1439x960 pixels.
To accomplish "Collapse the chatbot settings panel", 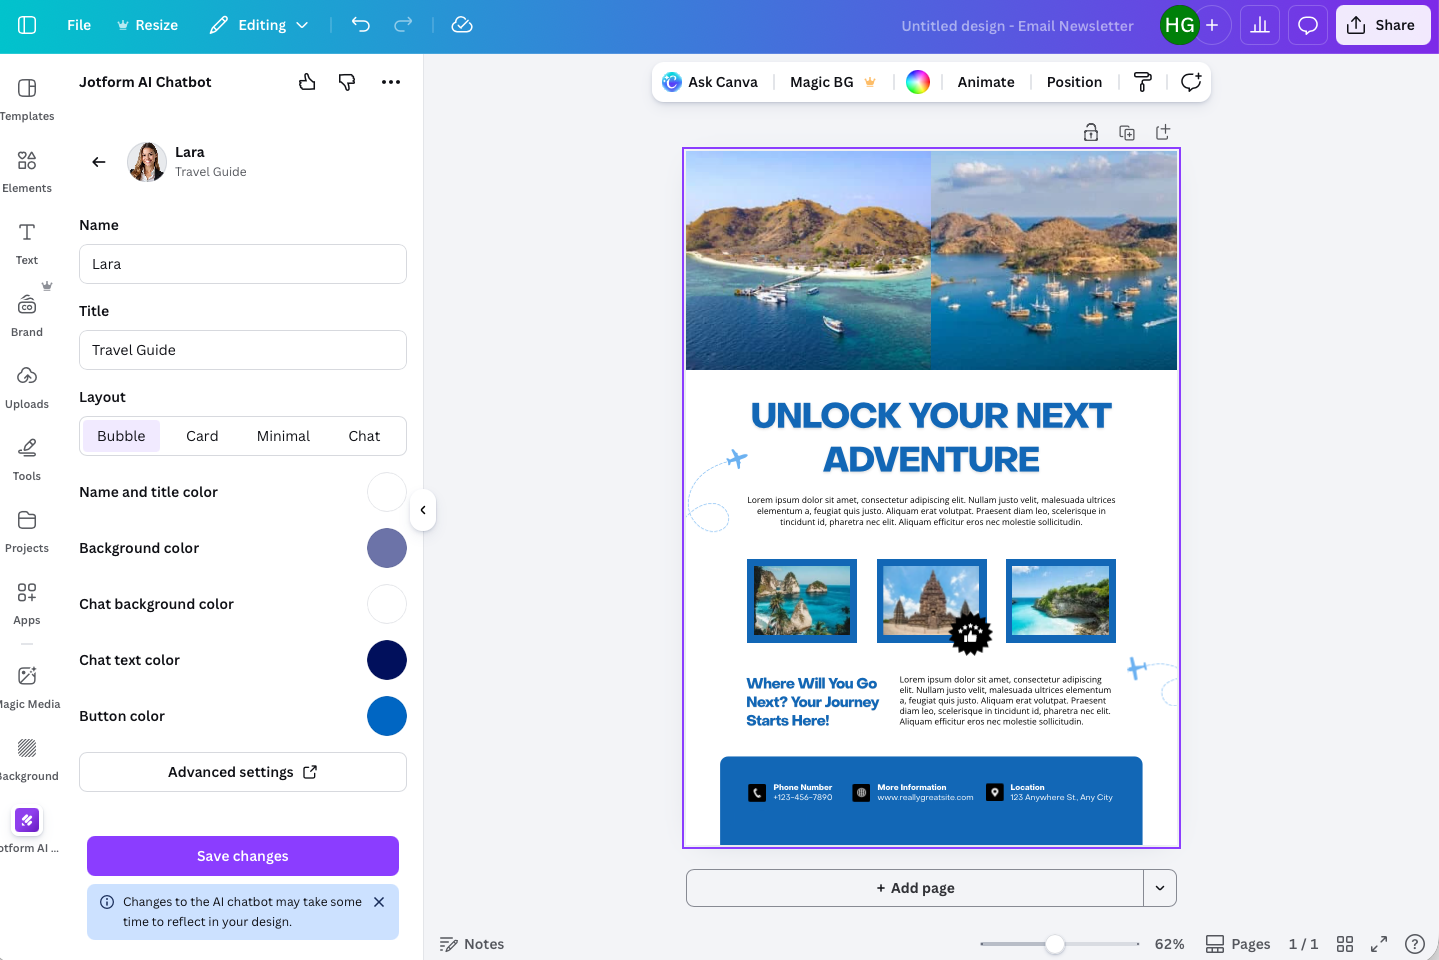I will pyautogui.click(x=423, y=510).
